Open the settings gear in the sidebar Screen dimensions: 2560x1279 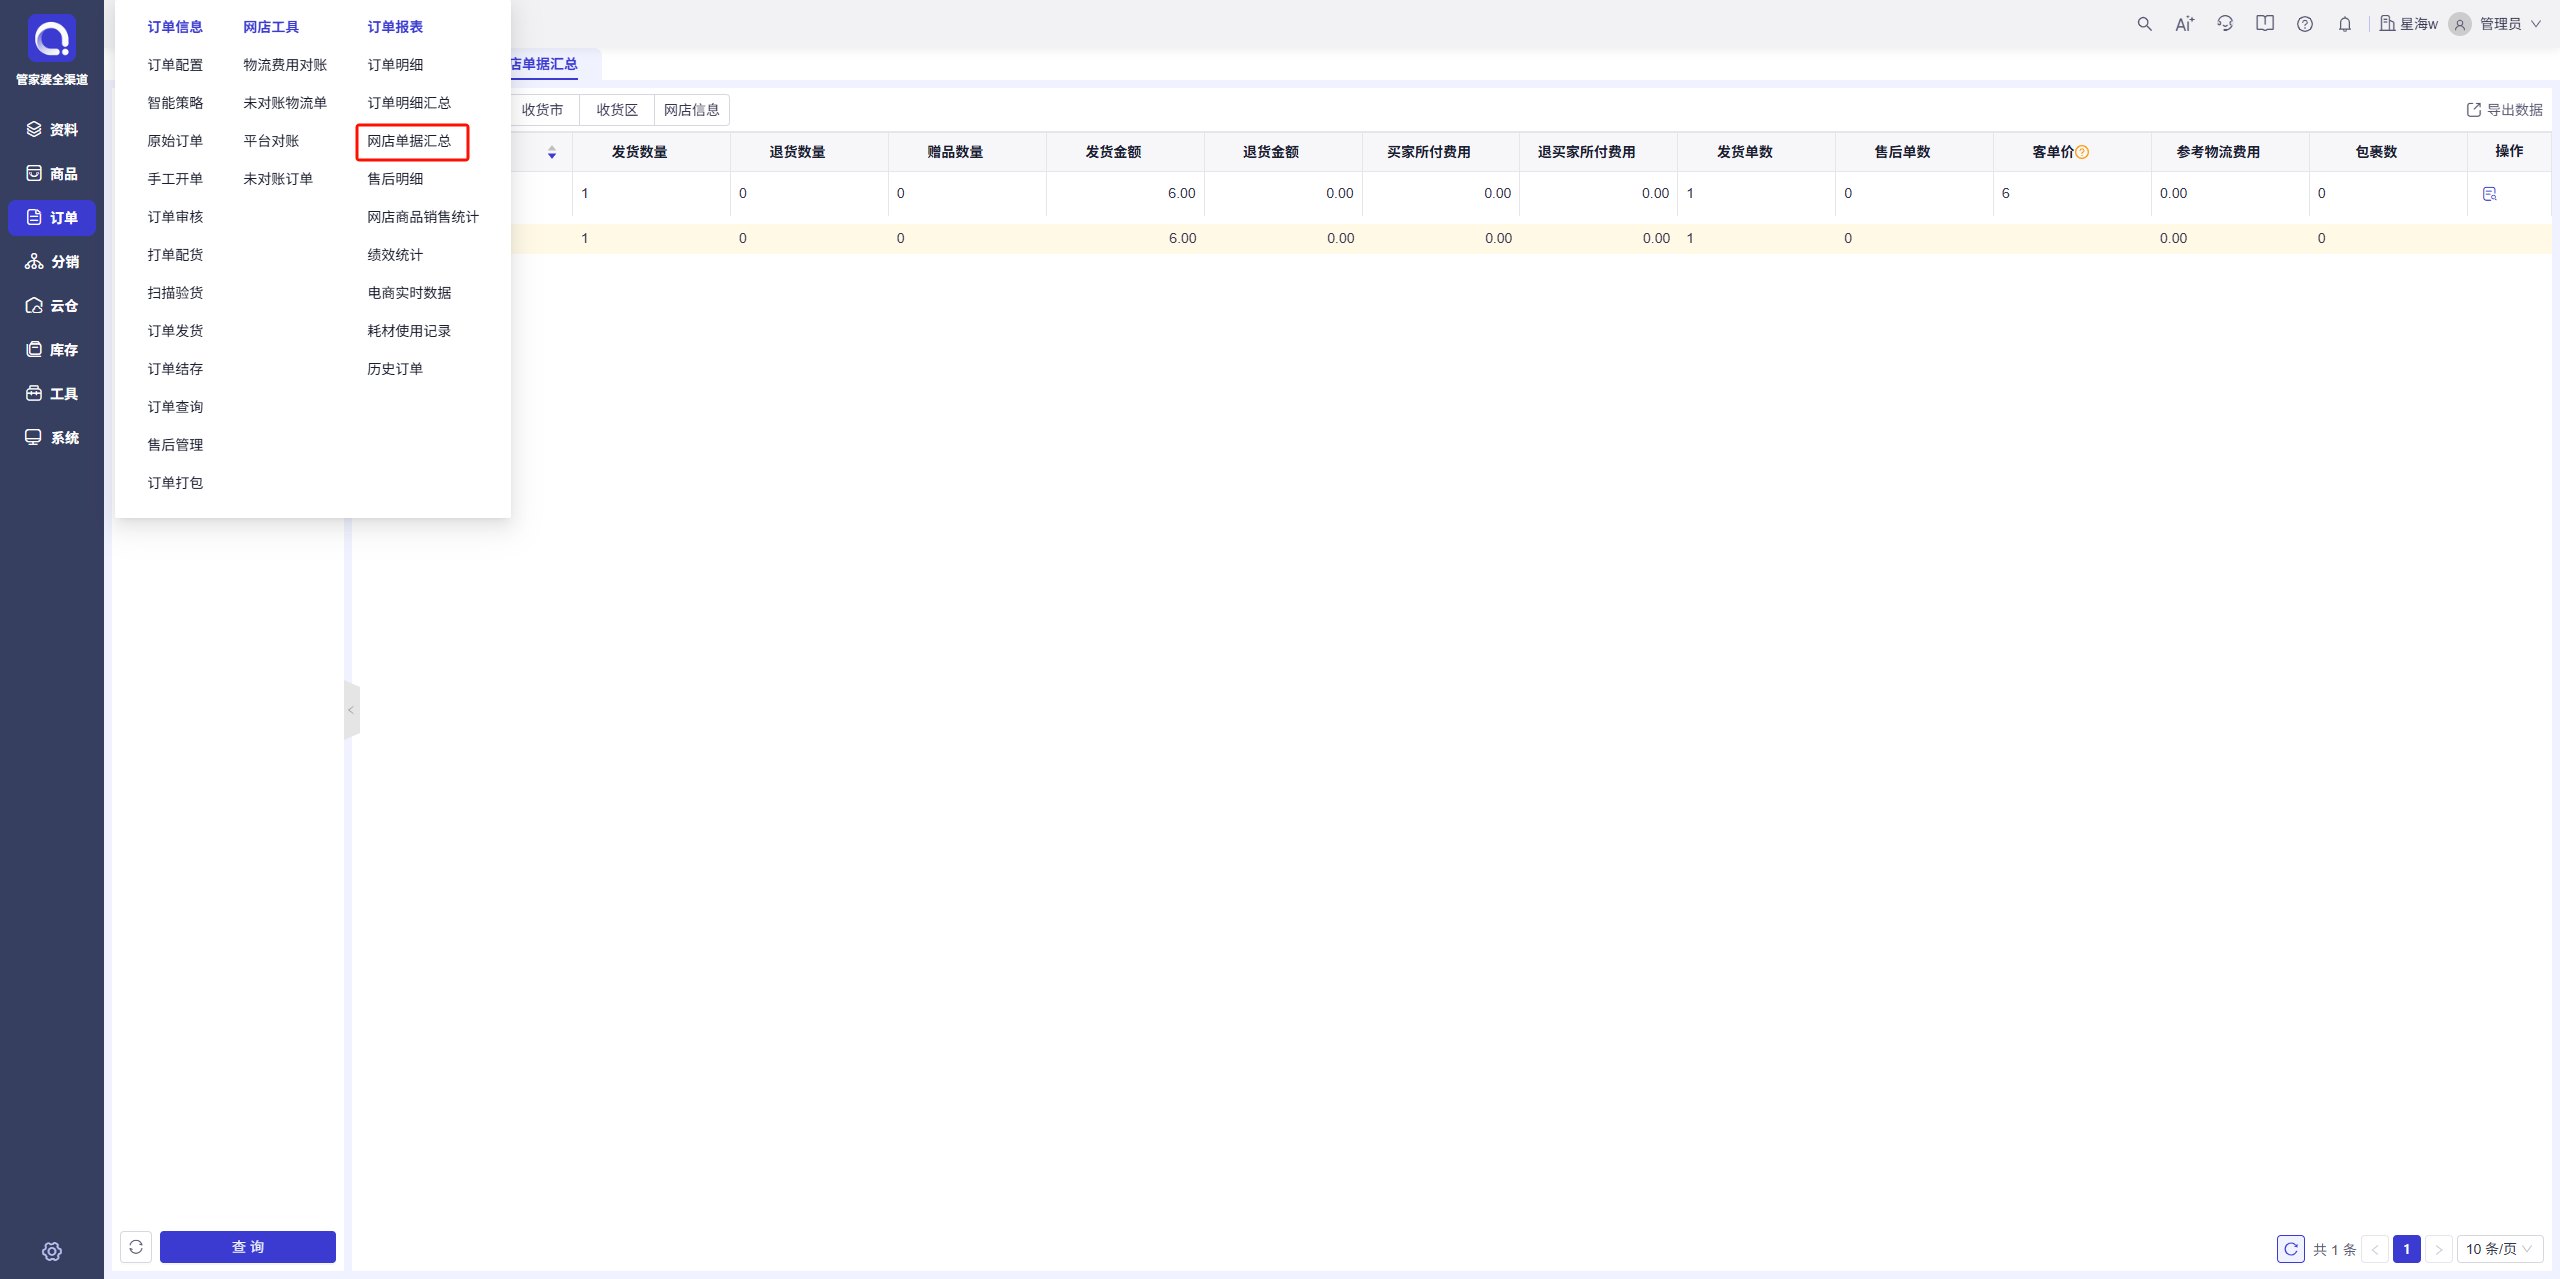pos(52,1251)
